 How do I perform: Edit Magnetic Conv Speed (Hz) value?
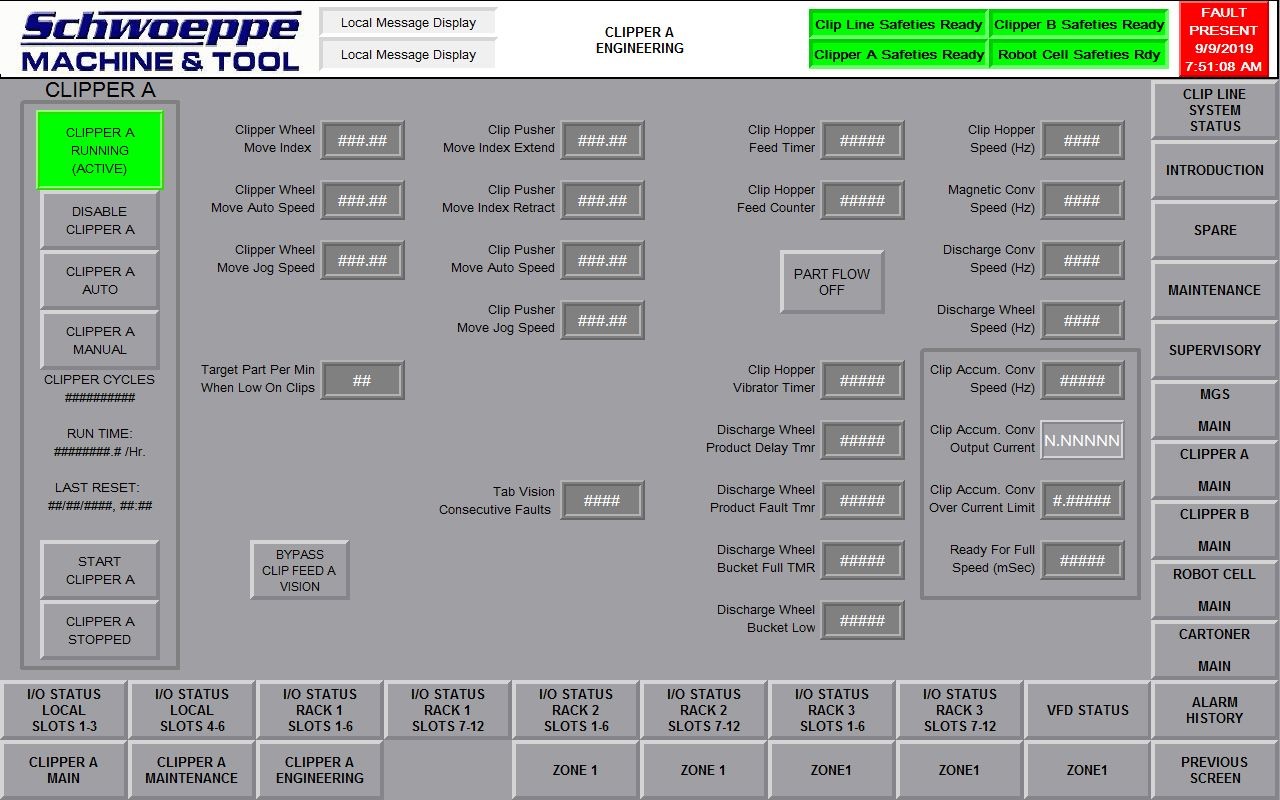click(1082, 201)
